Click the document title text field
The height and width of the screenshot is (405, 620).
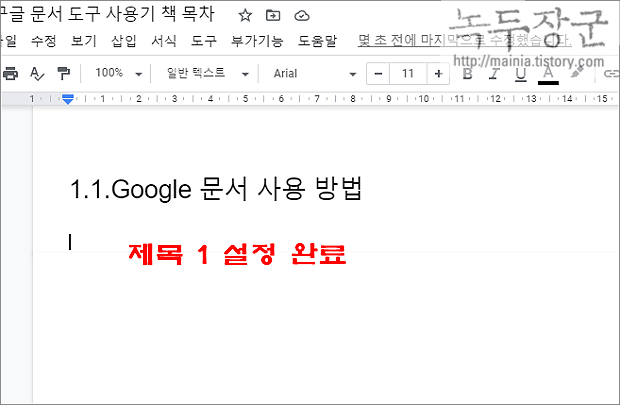coord(107,14)
